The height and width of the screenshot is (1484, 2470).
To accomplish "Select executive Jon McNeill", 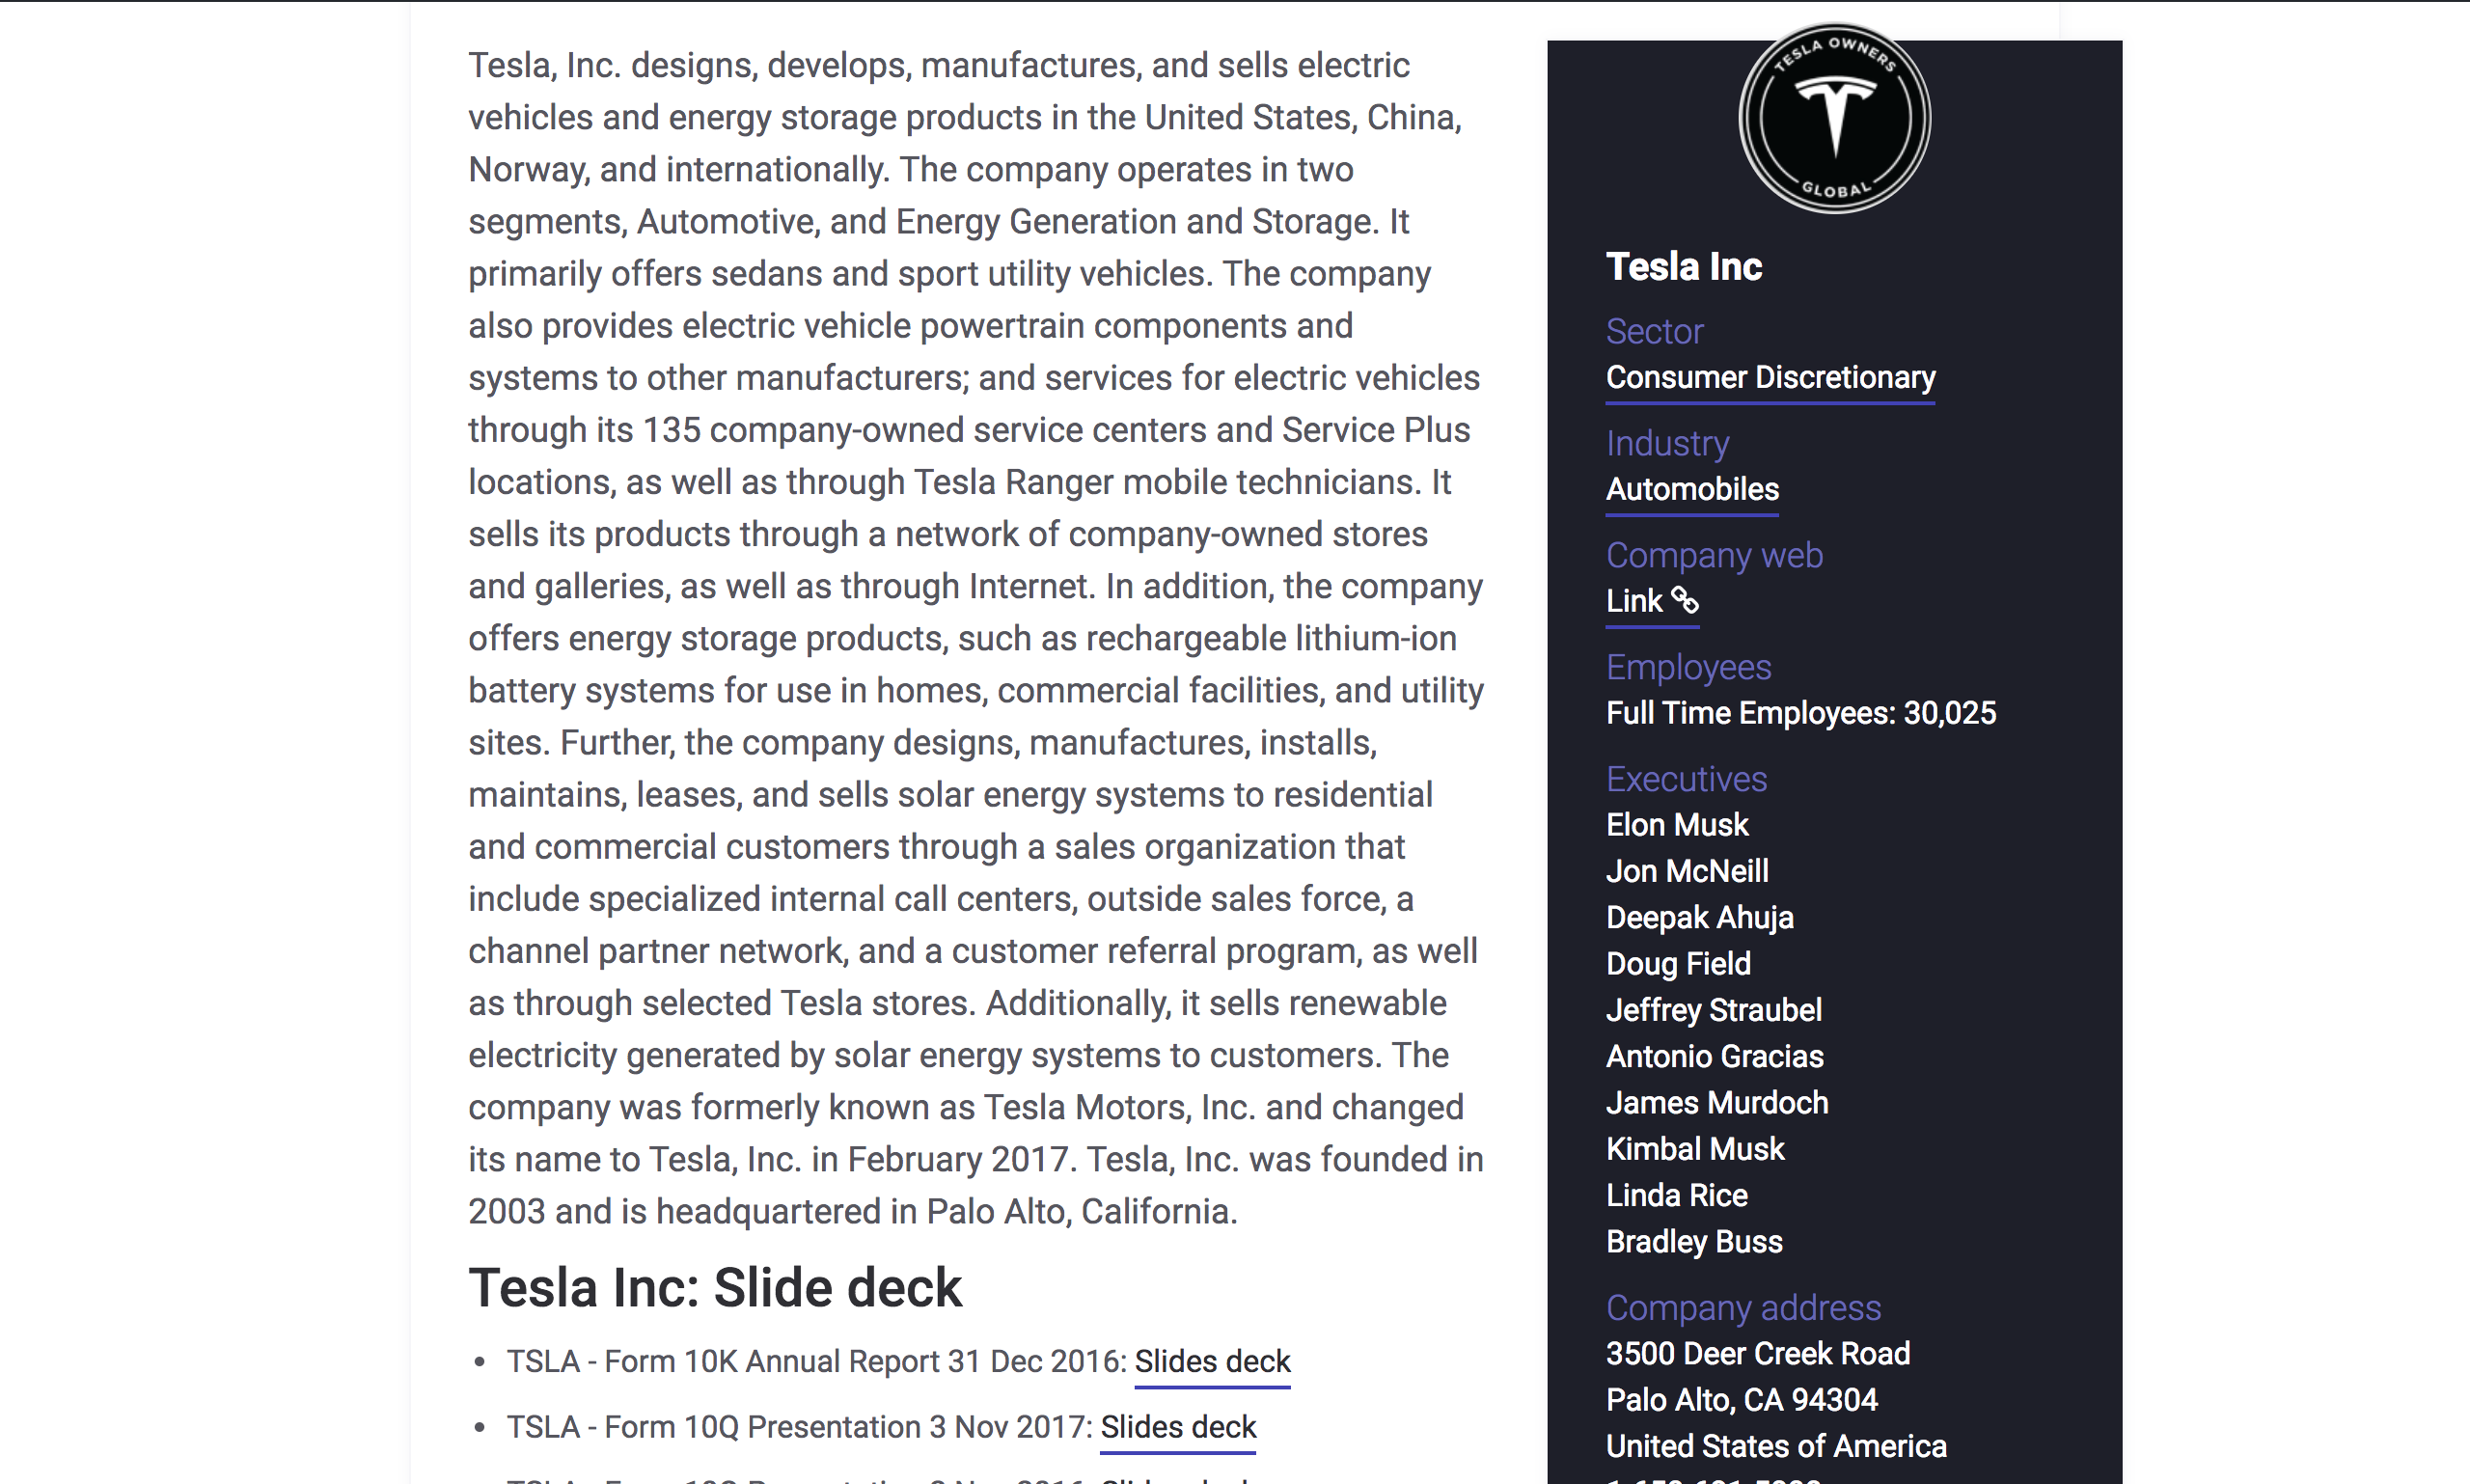I will tap(1687, 871).
